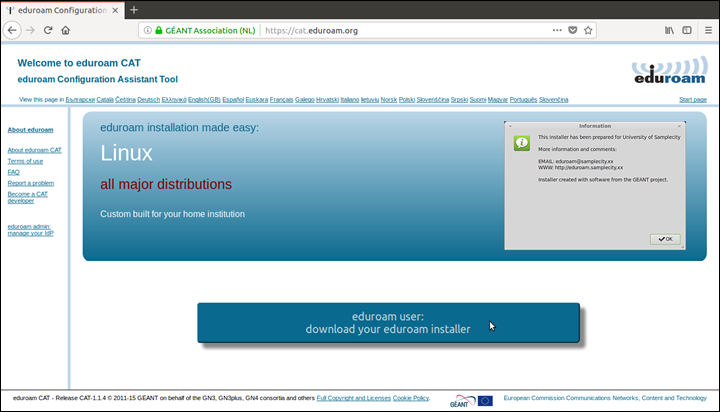Close the eduroam Configuration tab
Viewport: 720px width, 412px height.
coord(115,10)
